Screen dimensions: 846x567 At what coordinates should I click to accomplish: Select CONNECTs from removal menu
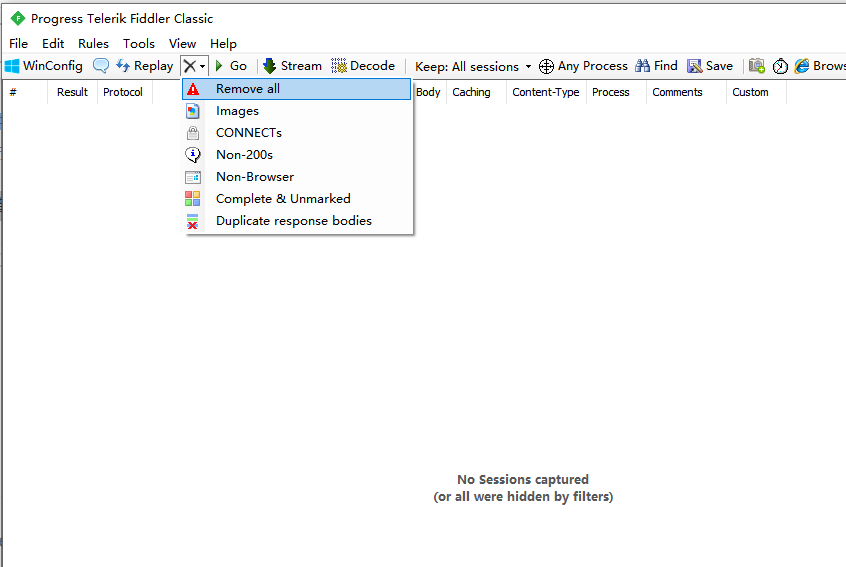tap(297, 133)
